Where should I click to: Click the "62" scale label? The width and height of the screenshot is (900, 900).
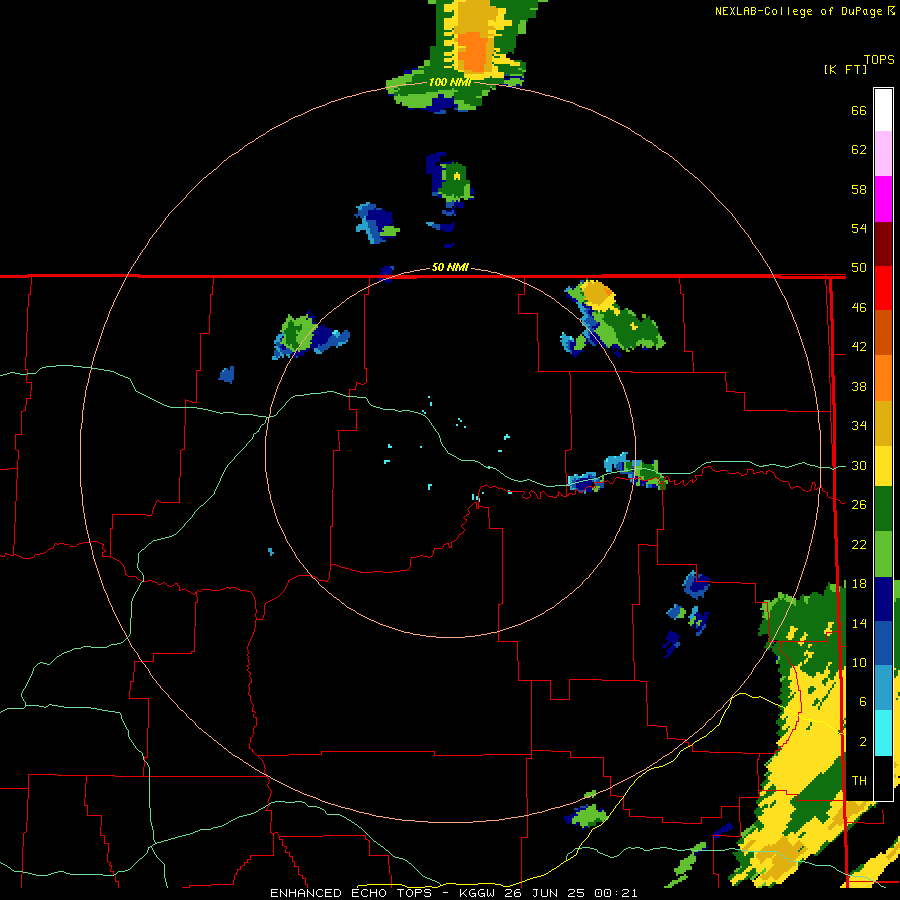[x=859, y=150]
